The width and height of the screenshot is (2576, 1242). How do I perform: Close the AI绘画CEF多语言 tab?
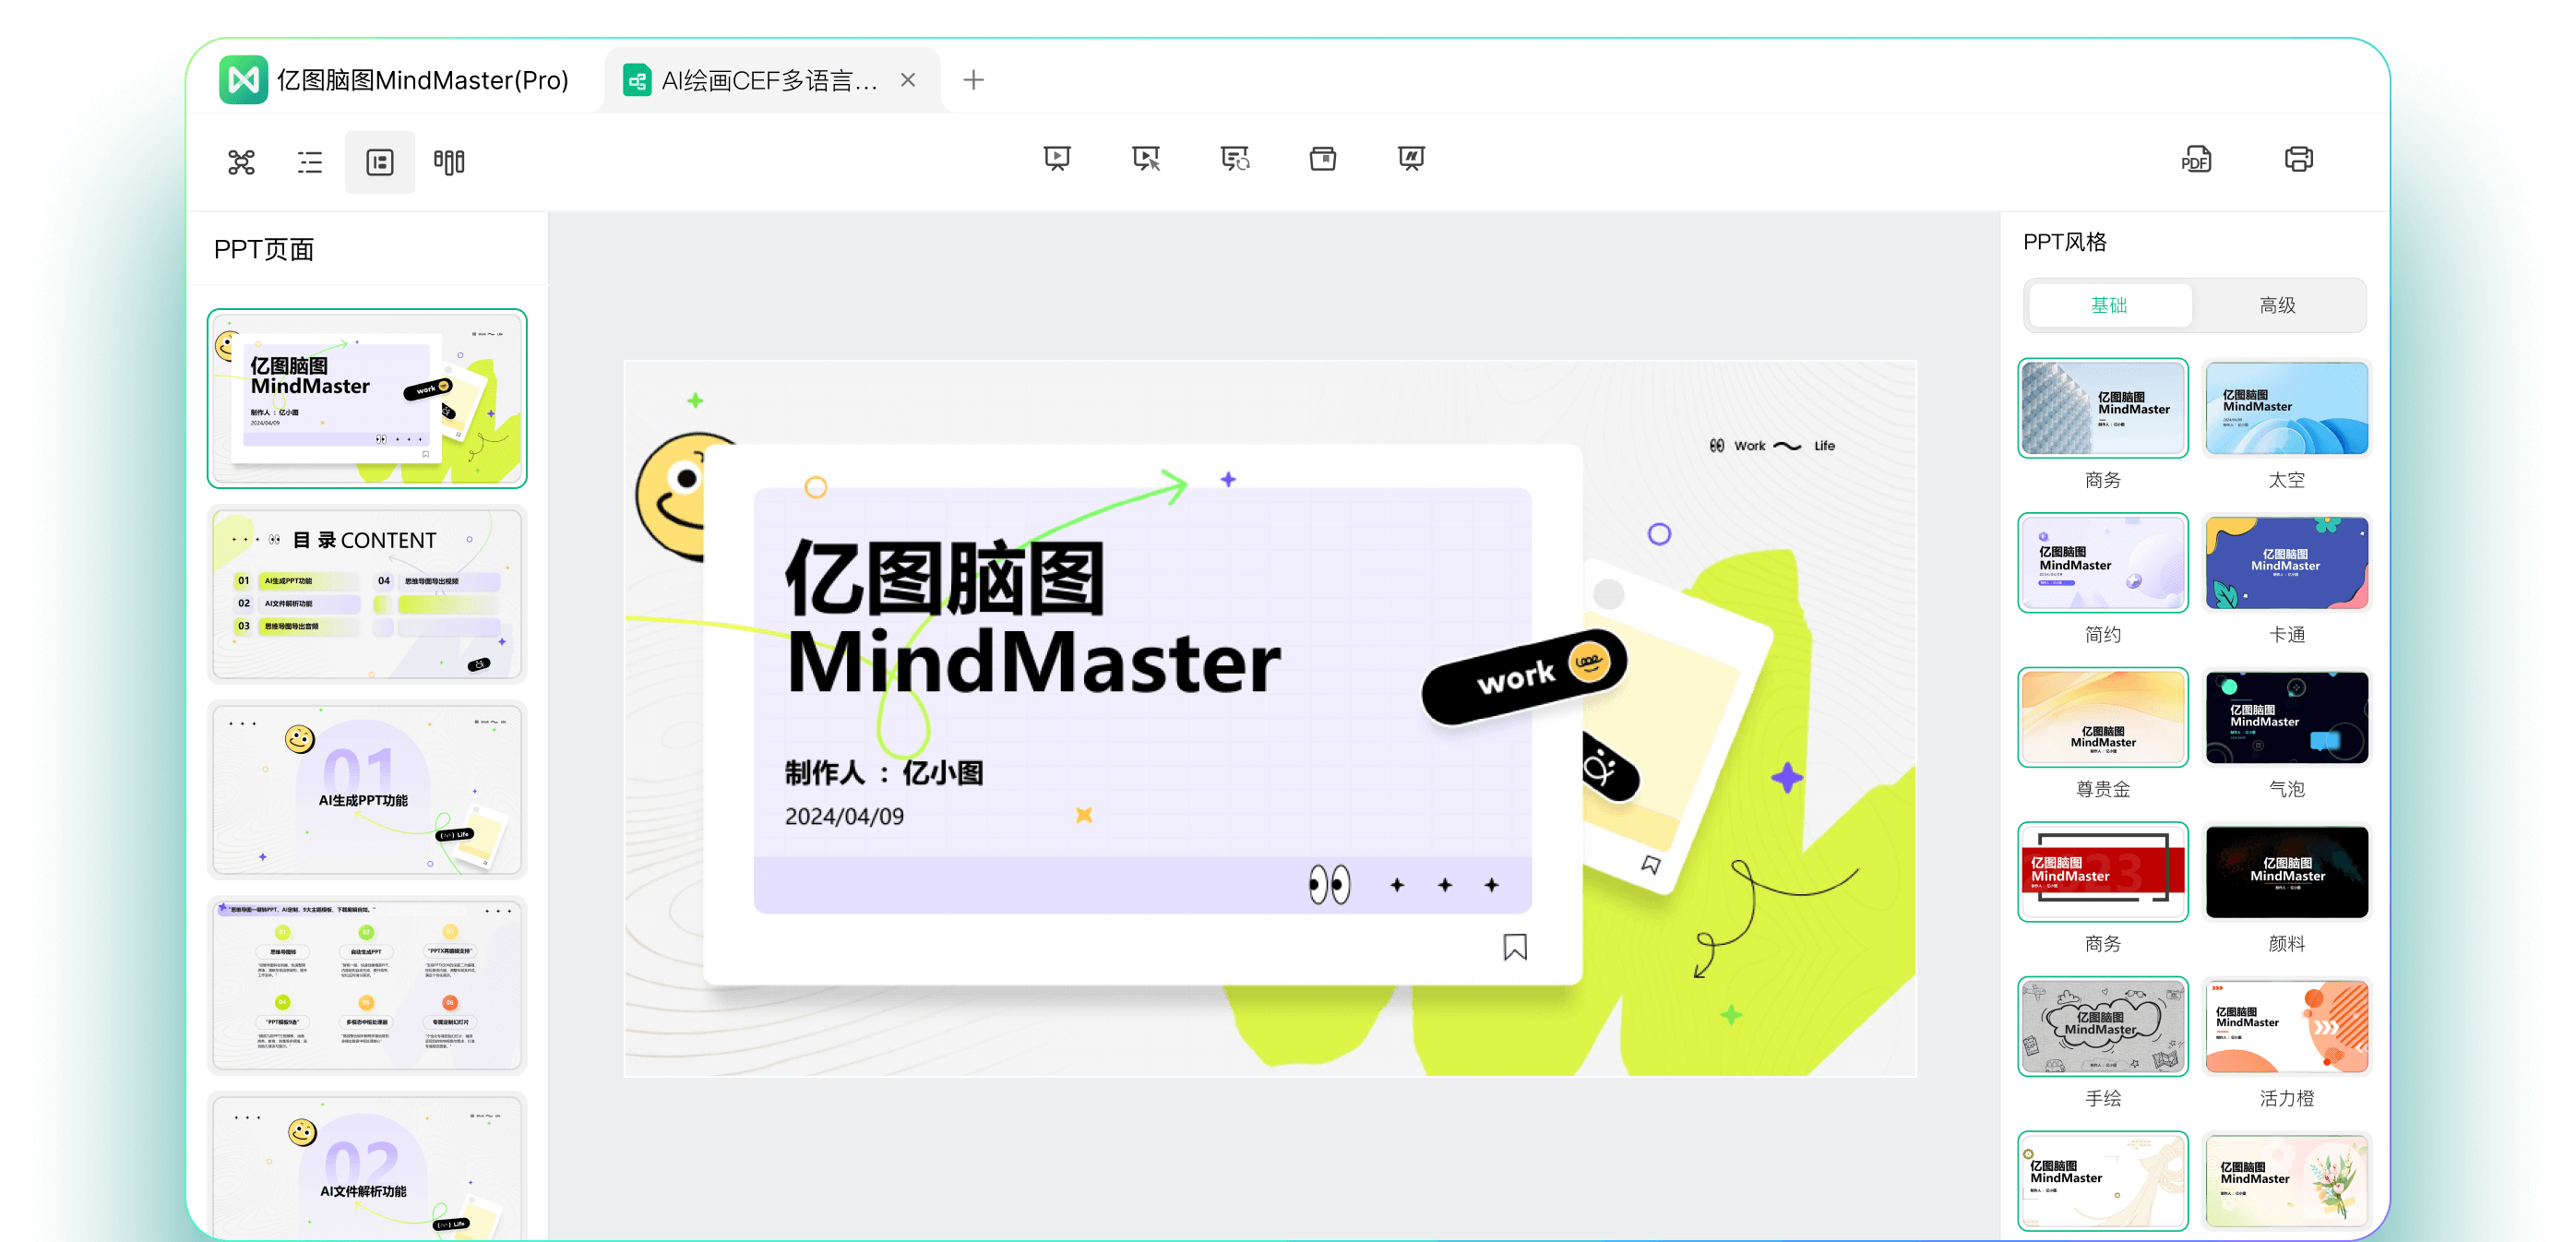tap(908, 80)
